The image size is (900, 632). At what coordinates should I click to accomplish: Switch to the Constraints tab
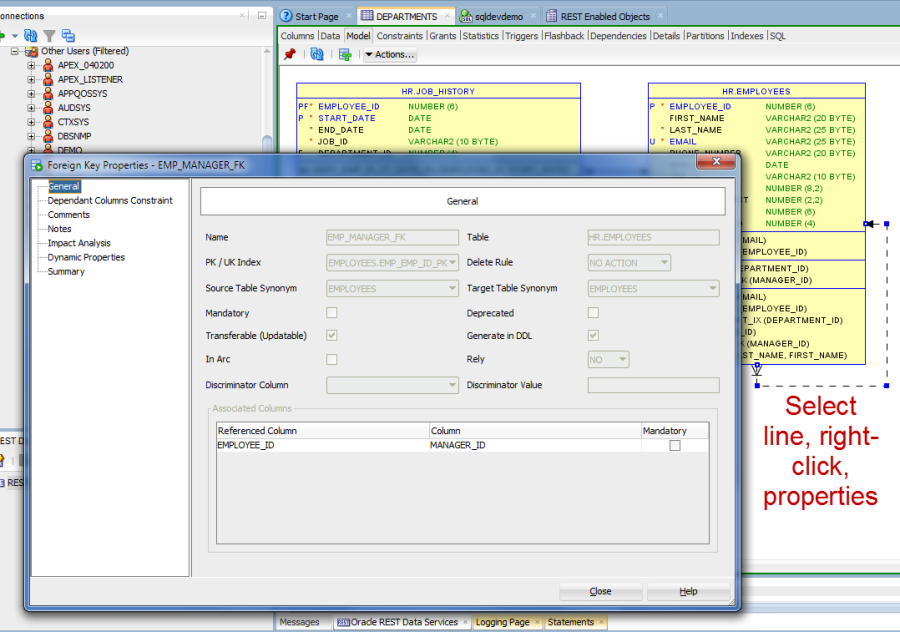click(x=399, y=35)
